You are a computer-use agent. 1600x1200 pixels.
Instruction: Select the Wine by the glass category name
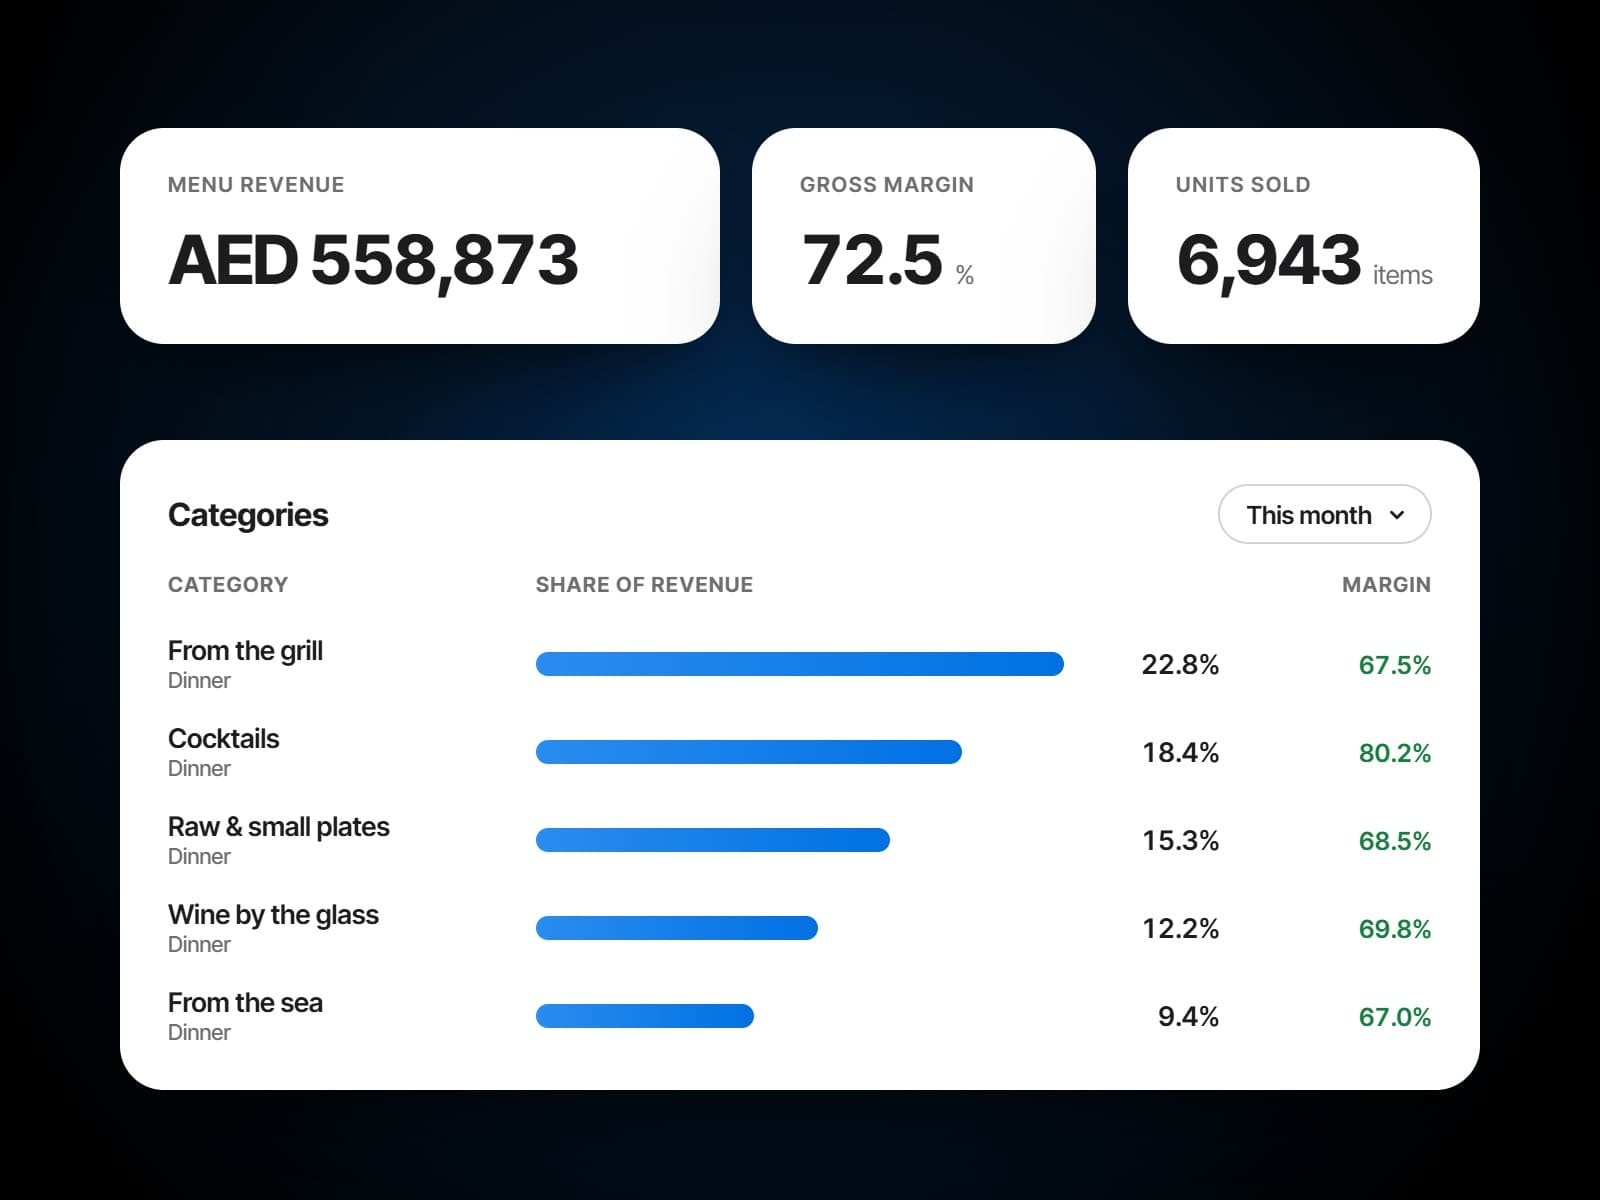273,914
